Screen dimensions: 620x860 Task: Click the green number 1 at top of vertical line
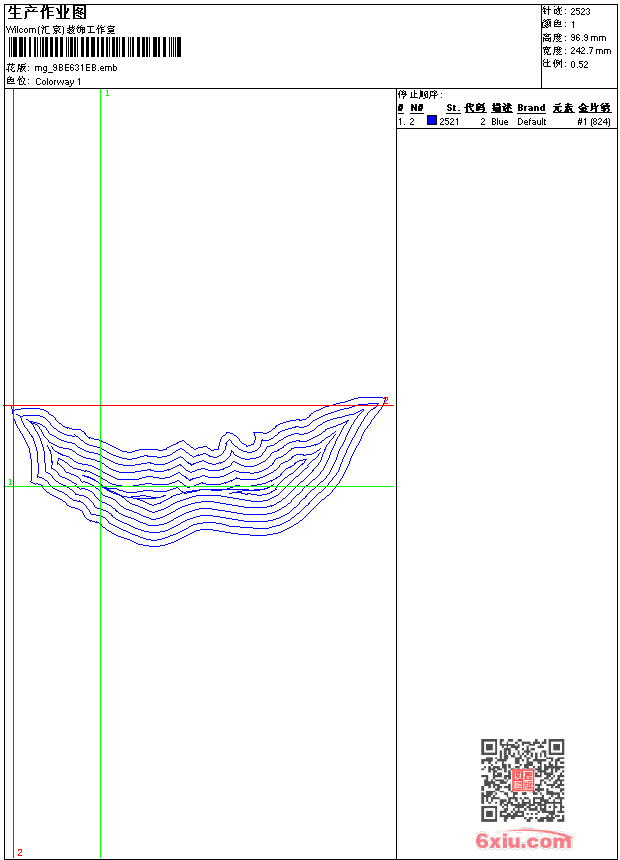click(x=107, y=93)
